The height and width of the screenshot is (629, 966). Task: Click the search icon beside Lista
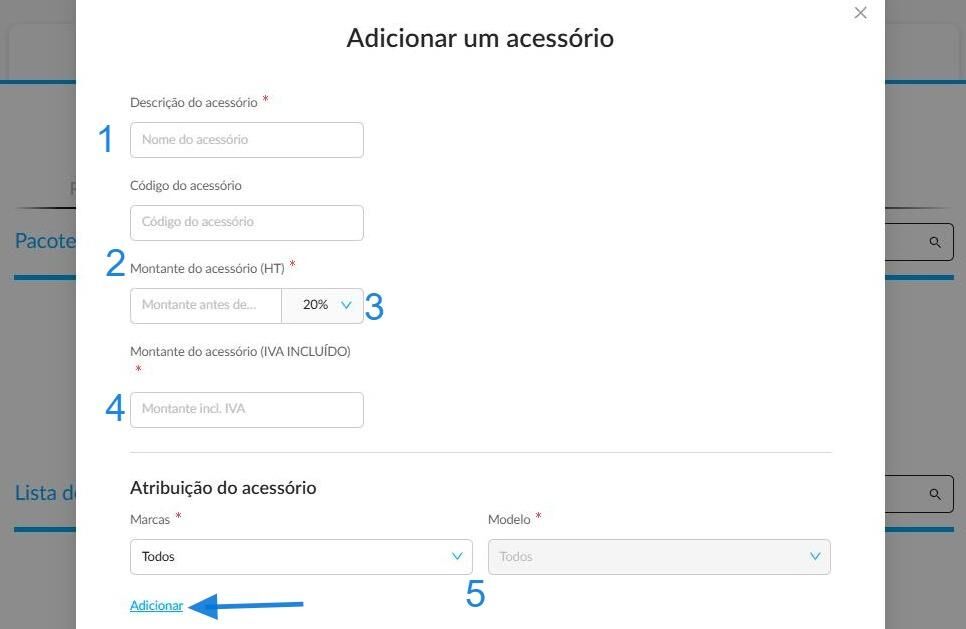(935, 494)
